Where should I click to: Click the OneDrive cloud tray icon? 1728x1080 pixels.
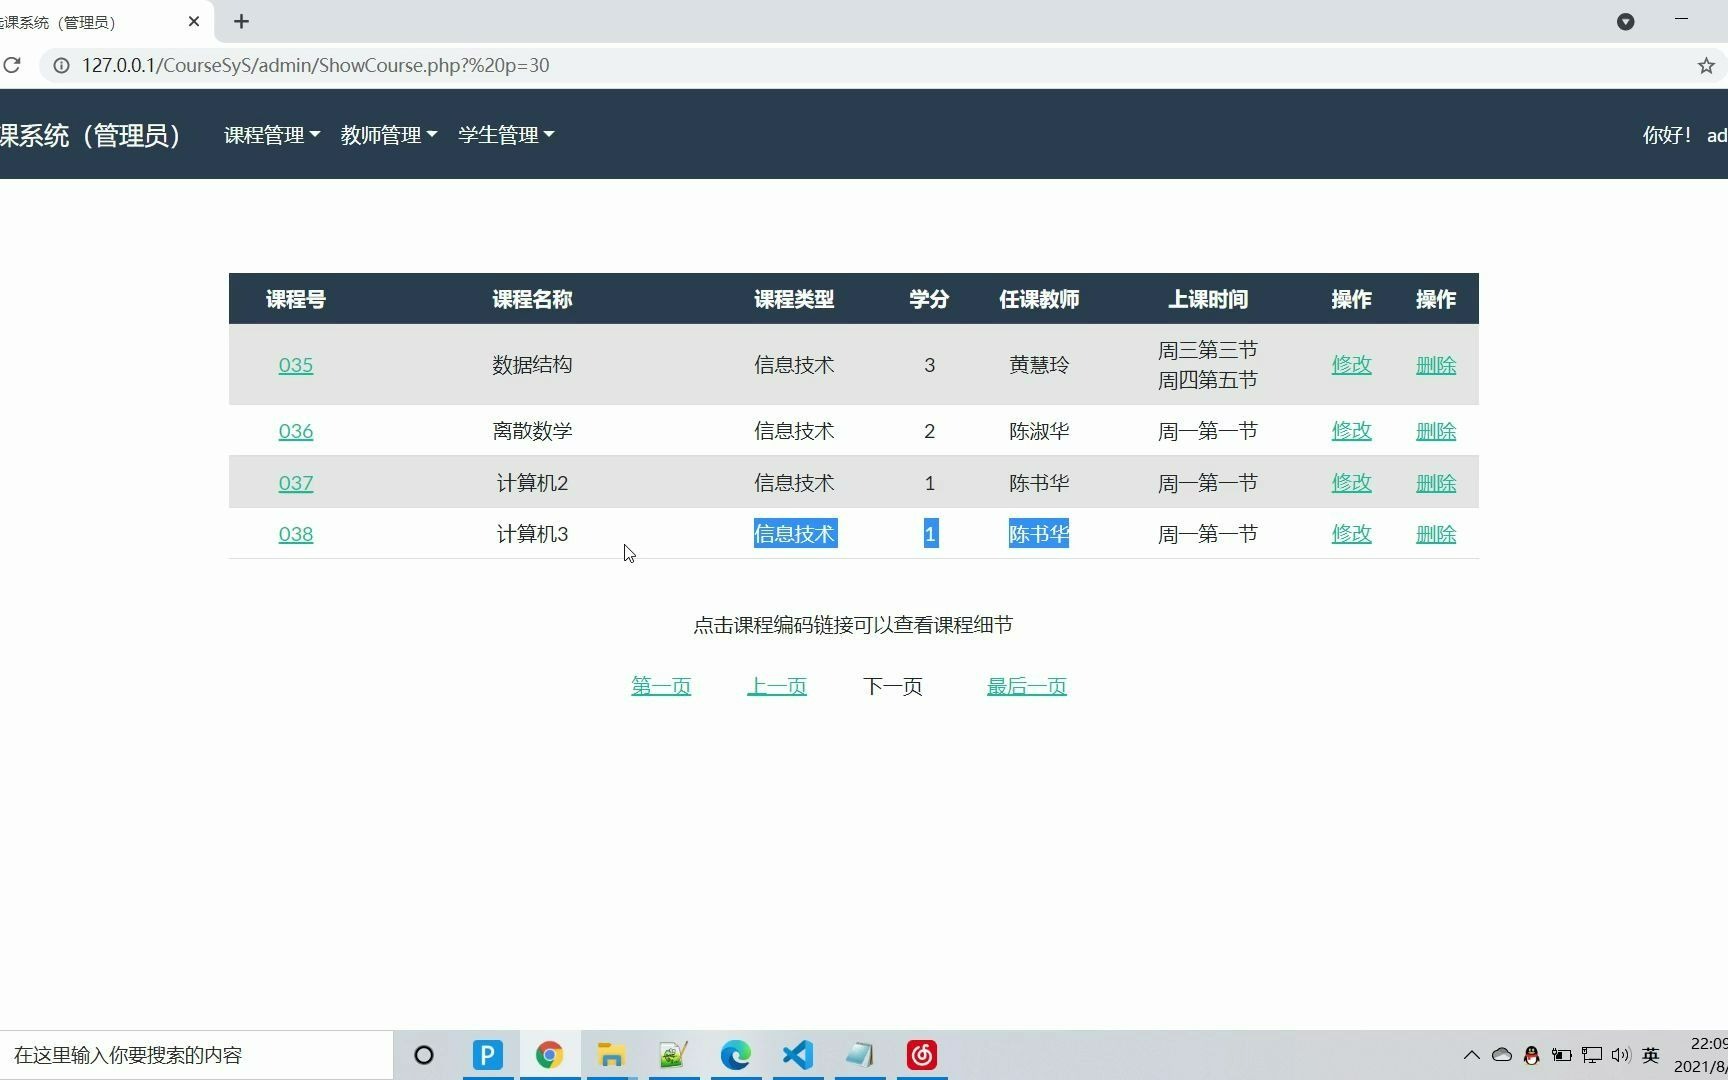[x=1501, y=1055]
